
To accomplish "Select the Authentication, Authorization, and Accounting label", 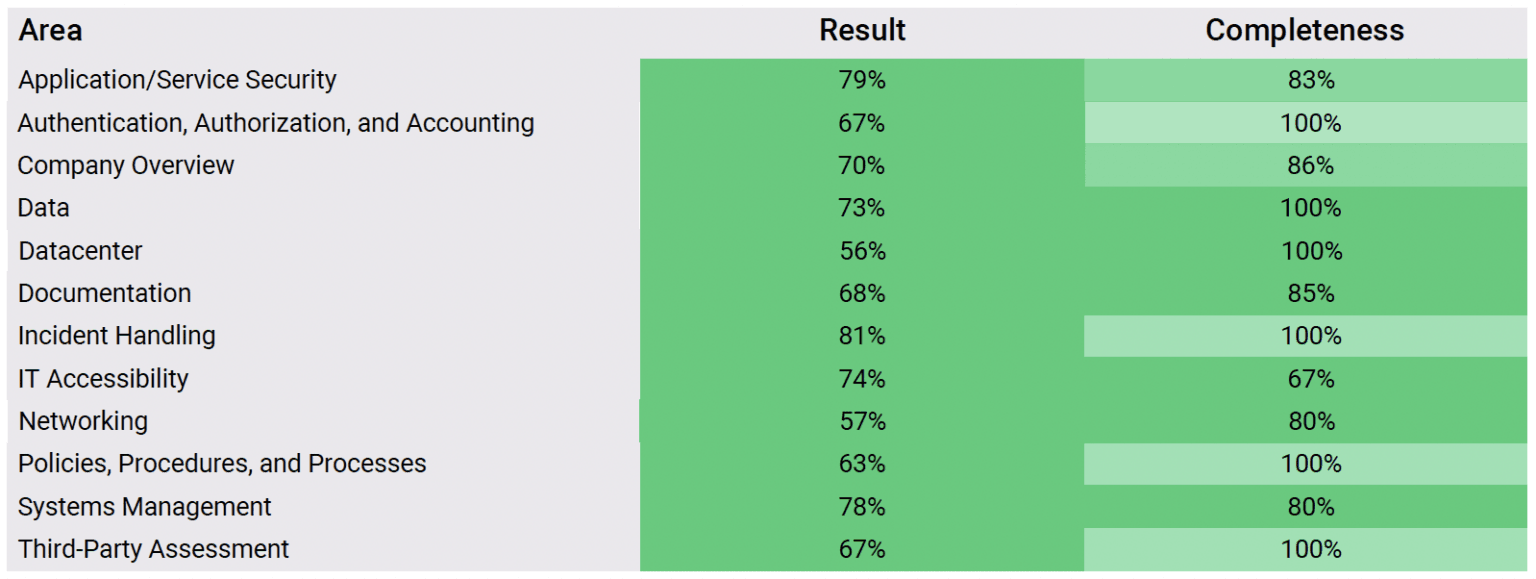I will 276,123.
